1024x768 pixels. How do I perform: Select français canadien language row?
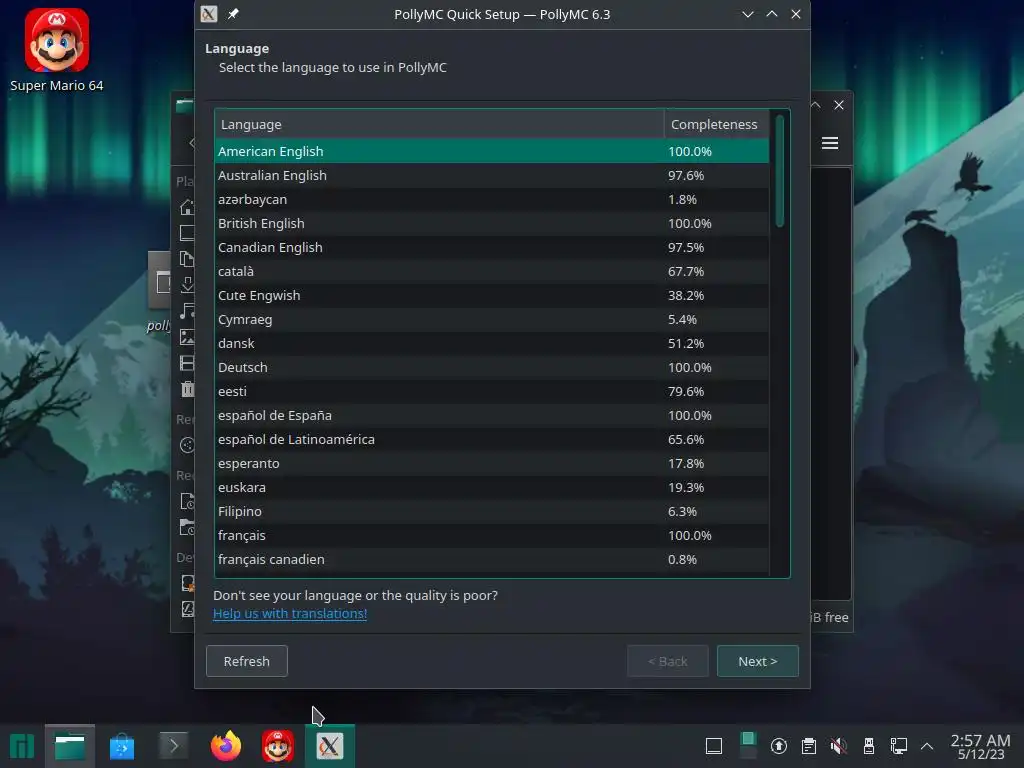pos(492,560)
